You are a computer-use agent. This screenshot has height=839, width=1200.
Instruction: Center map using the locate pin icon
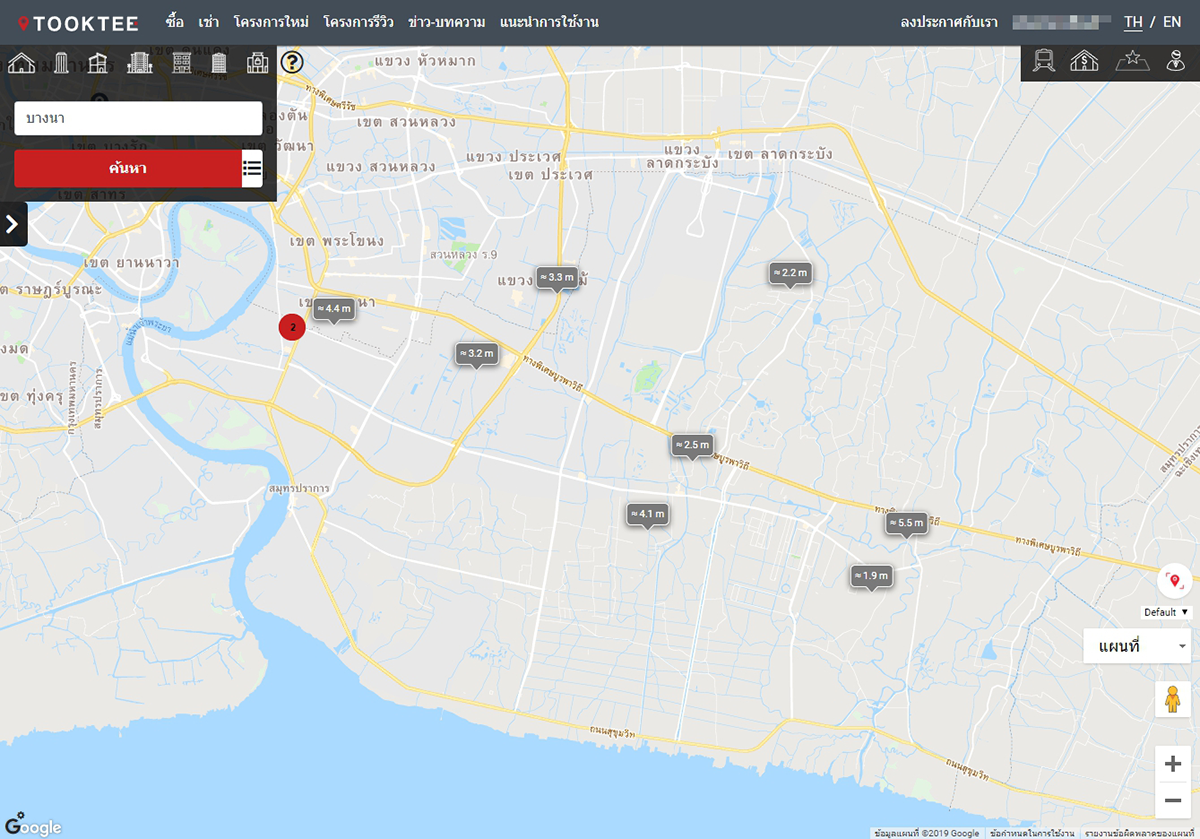pyautogui.click(x=1174, y=581)
